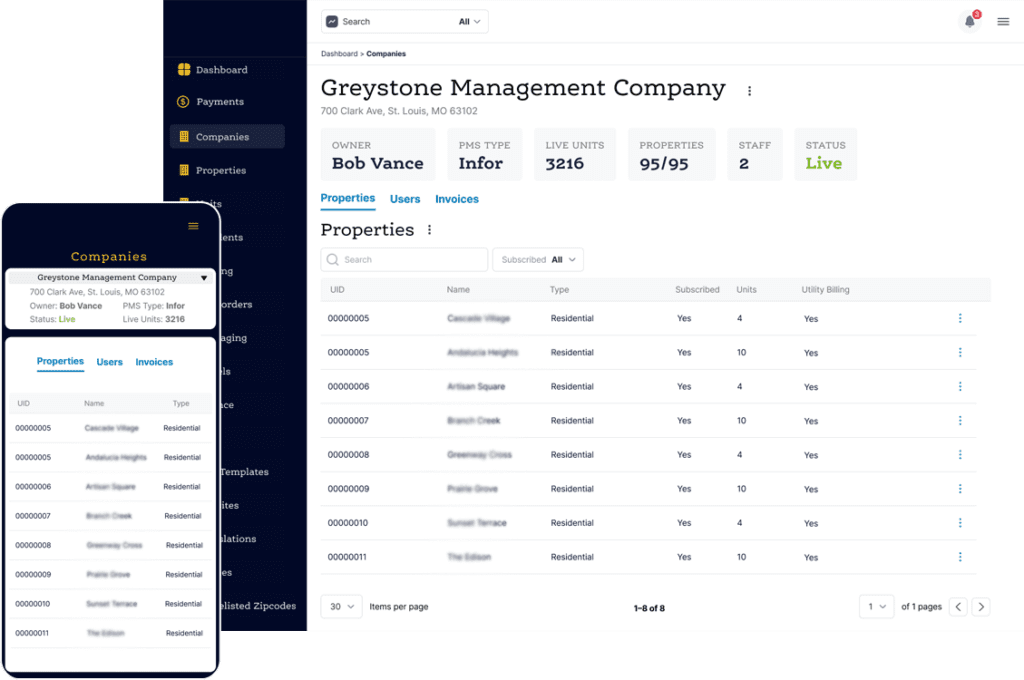The height and width of the screenshot is (680, 1024).
Task: Switch to the Users tab in the desktop view
Action: [x=405, y=199]
